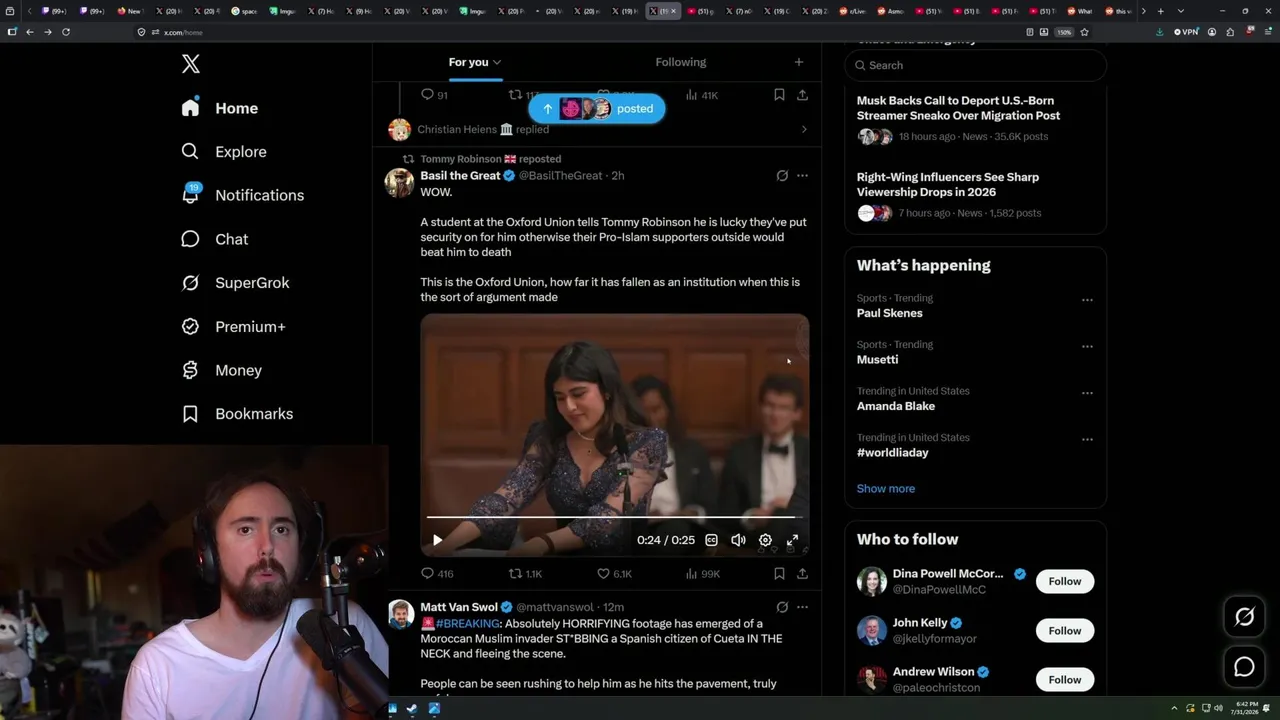Seek on the video progress bar
Image resolution: width=1280 pixels, height=720 pixels.
click(615, 517)
